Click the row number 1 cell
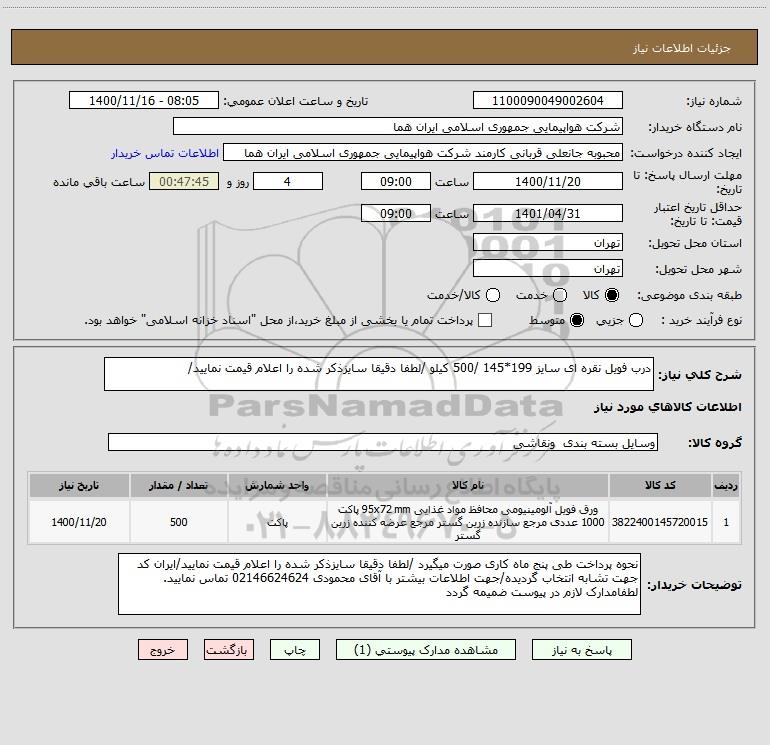770x745 pixels. (x=726, y=522)
